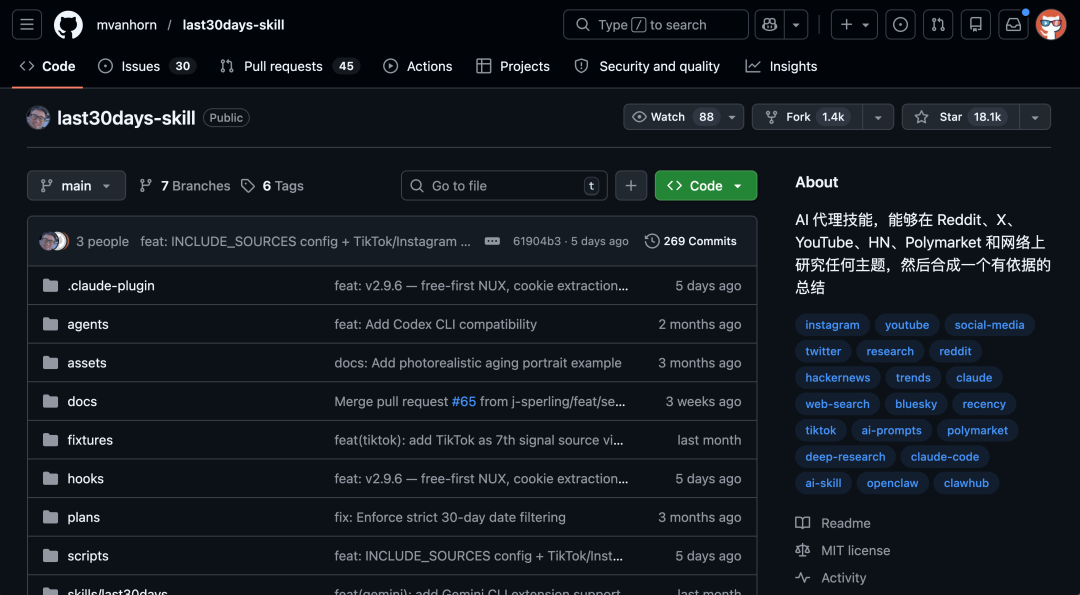The image size is (1080, 595).
Task: Open the claude-code topic tag
Action: tap(944, 456)
